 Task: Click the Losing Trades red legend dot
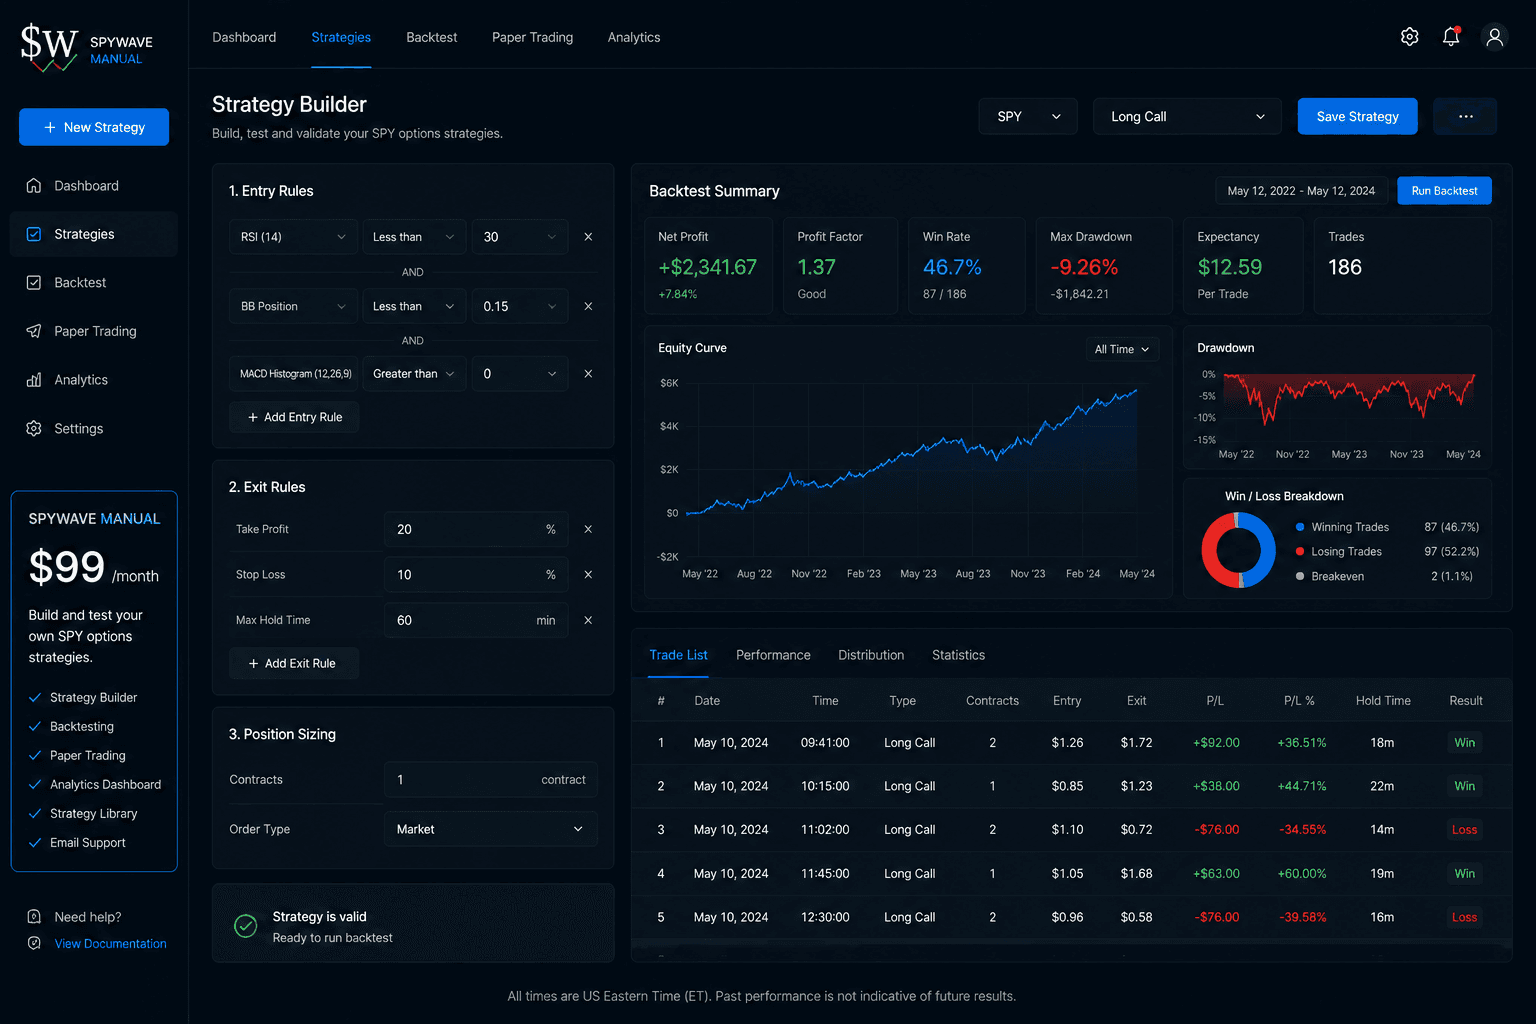(x=1300, y=552)
